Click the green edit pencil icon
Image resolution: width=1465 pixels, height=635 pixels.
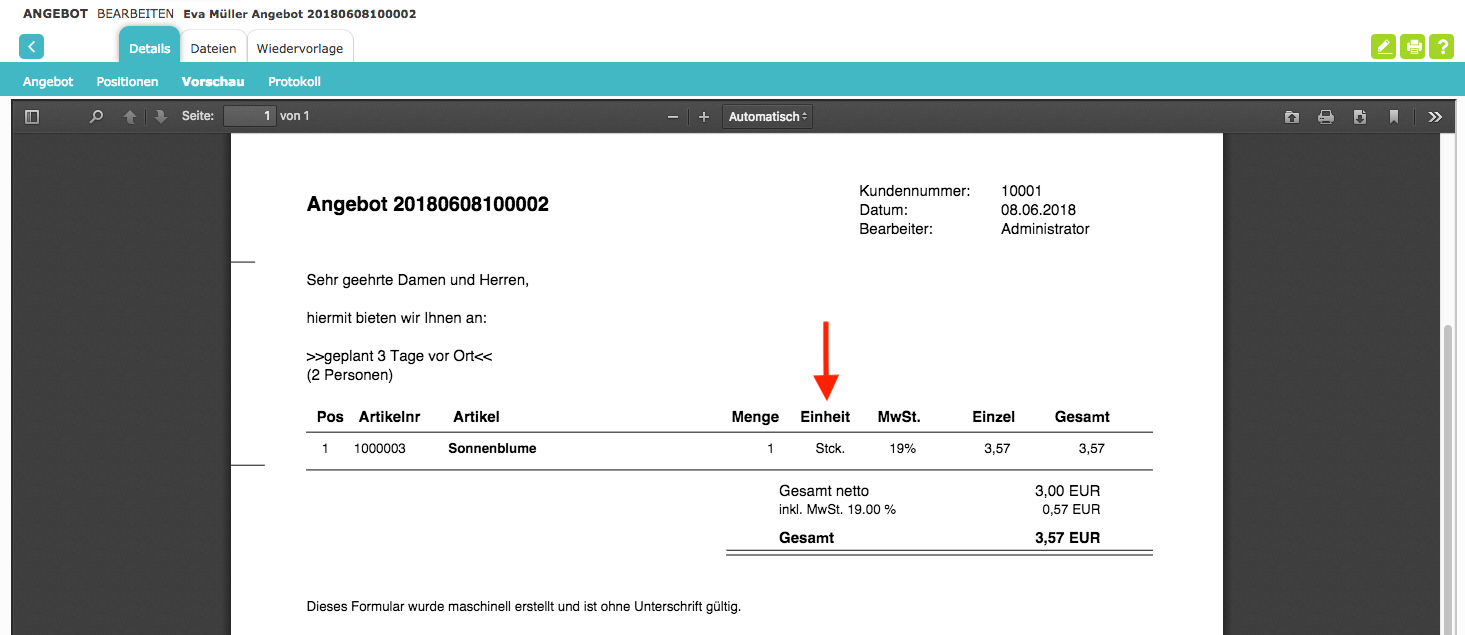1383,47
